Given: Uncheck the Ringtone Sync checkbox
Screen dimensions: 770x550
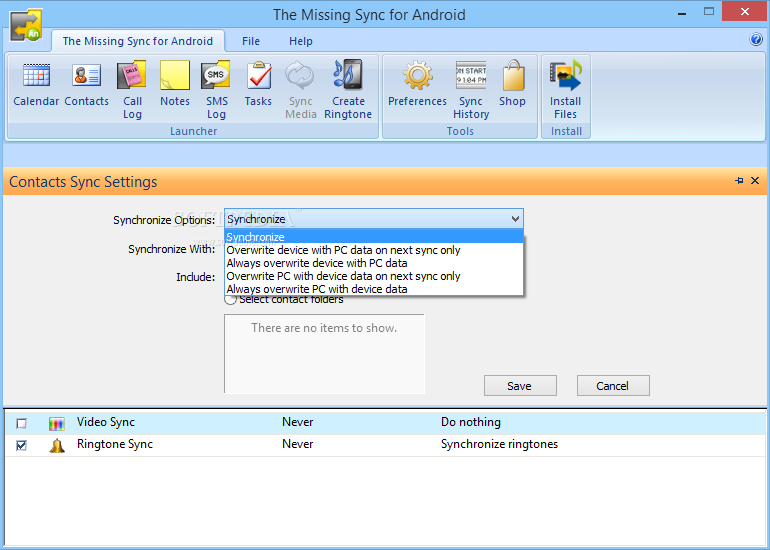Looking at the screenshot, I should click(x=21, y=445).
